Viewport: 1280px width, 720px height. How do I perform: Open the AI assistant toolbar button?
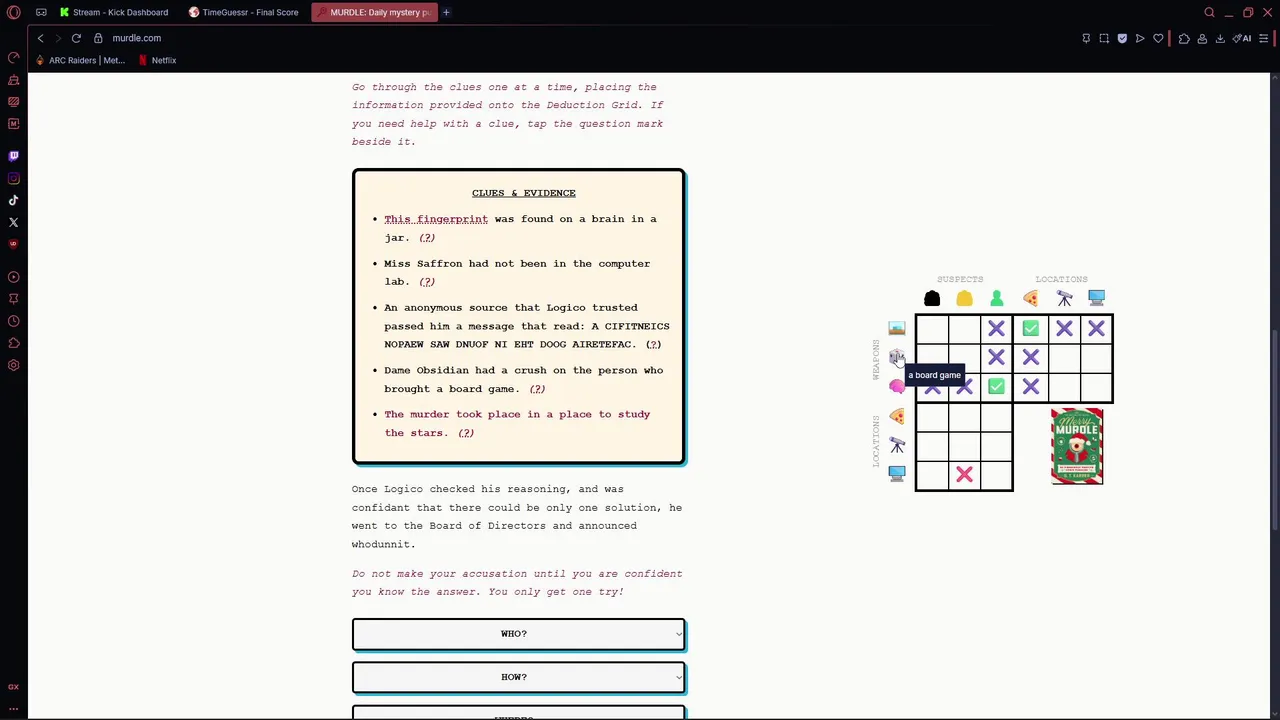coord(1242,38)
